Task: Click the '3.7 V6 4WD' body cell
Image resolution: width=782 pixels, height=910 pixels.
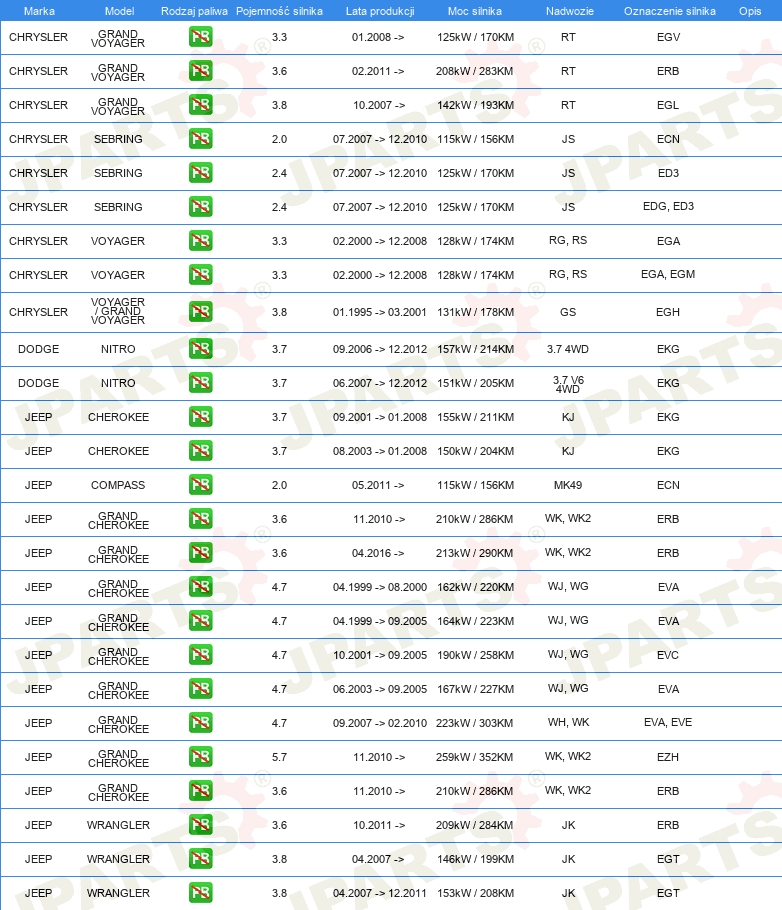Action: coord(568,384)
